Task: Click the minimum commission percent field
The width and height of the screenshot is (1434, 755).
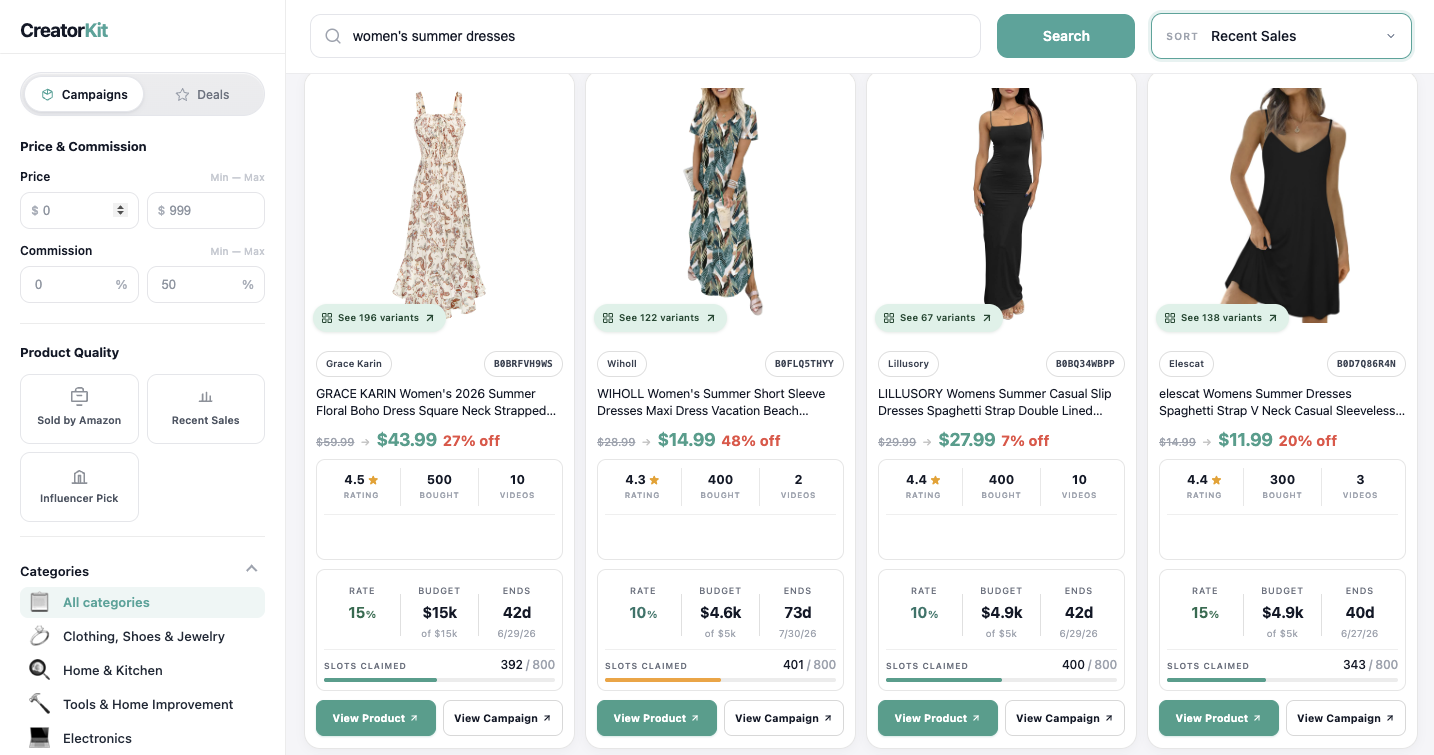Action: (x=79, y=284)
